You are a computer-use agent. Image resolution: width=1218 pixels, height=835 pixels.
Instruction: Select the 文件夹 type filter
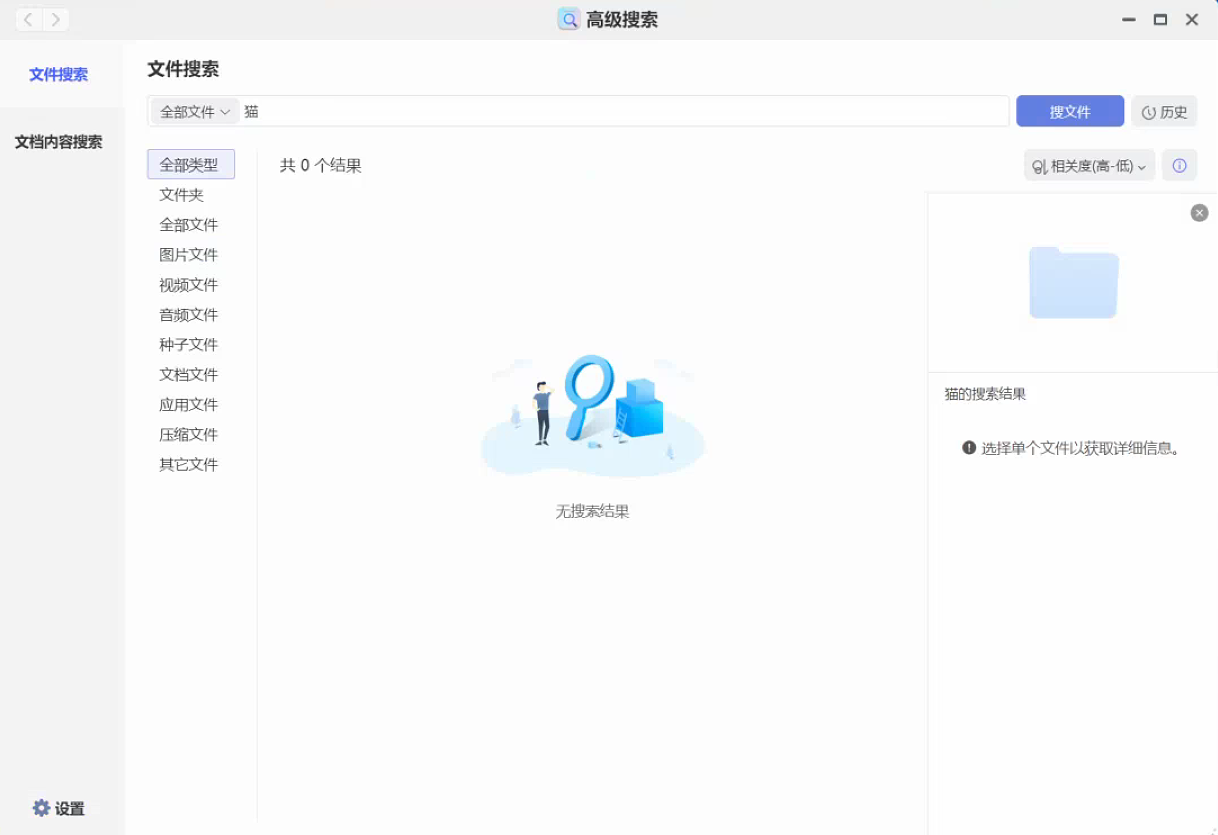(x=181, y=195)
